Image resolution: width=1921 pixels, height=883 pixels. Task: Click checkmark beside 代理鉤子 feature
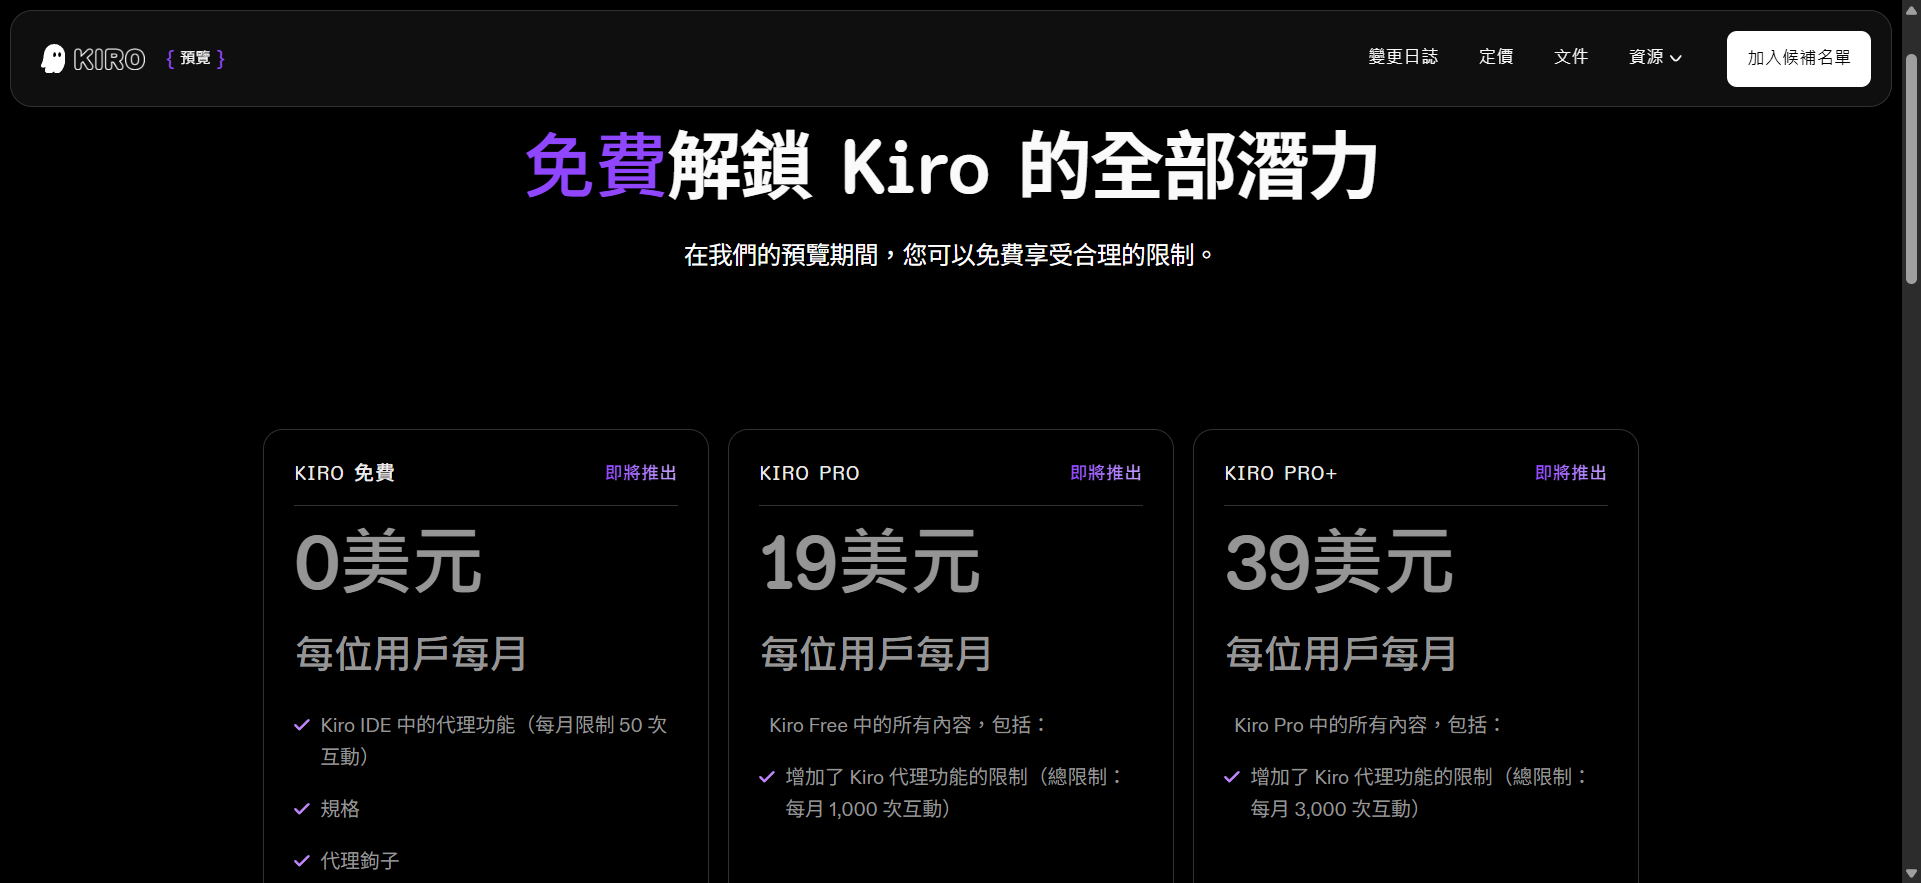coord(302,861)
